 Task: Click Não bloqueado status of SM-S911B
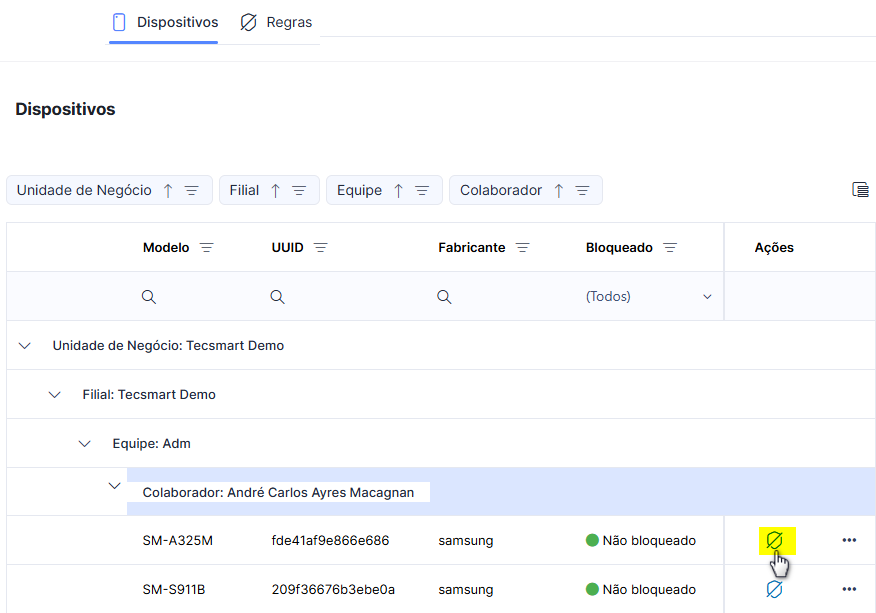tap(641, 590)
